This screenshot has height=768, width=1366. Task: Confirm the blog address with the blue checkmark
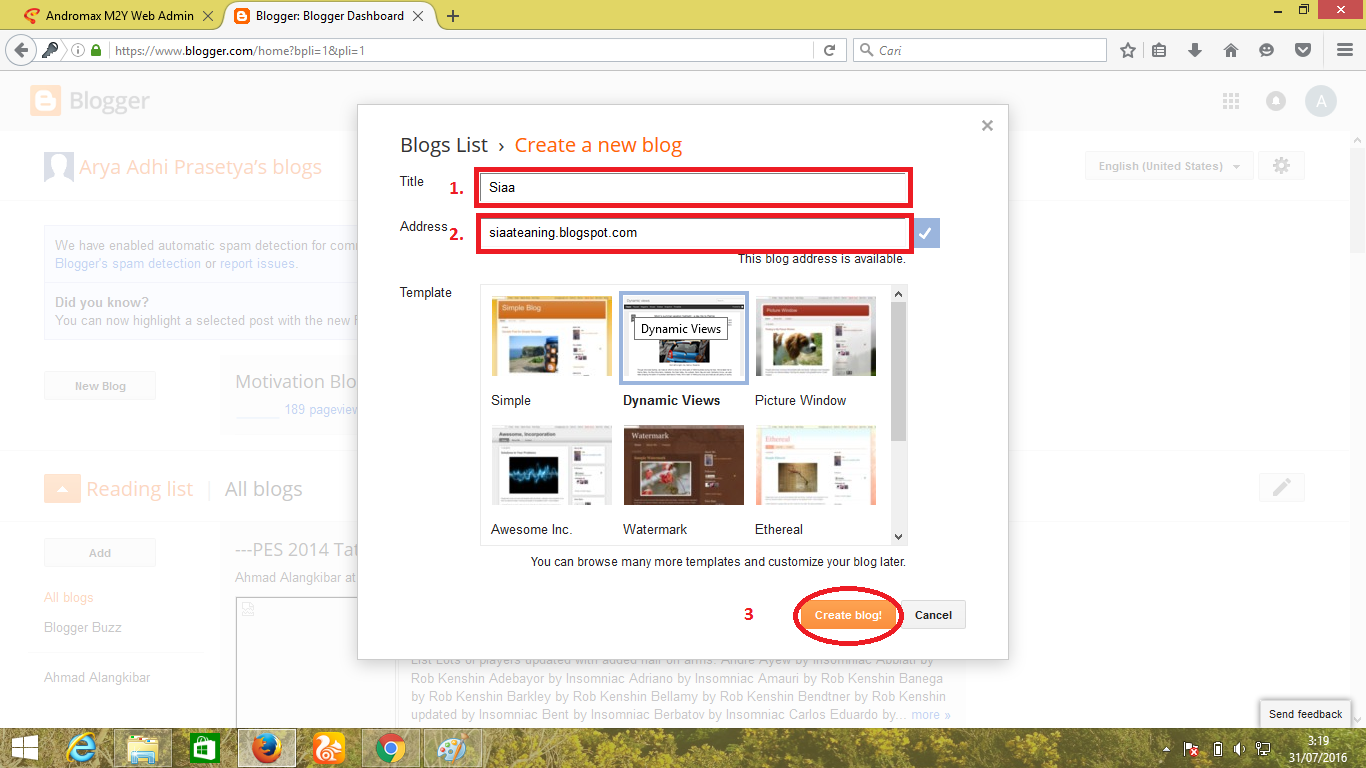coord(925,232)
